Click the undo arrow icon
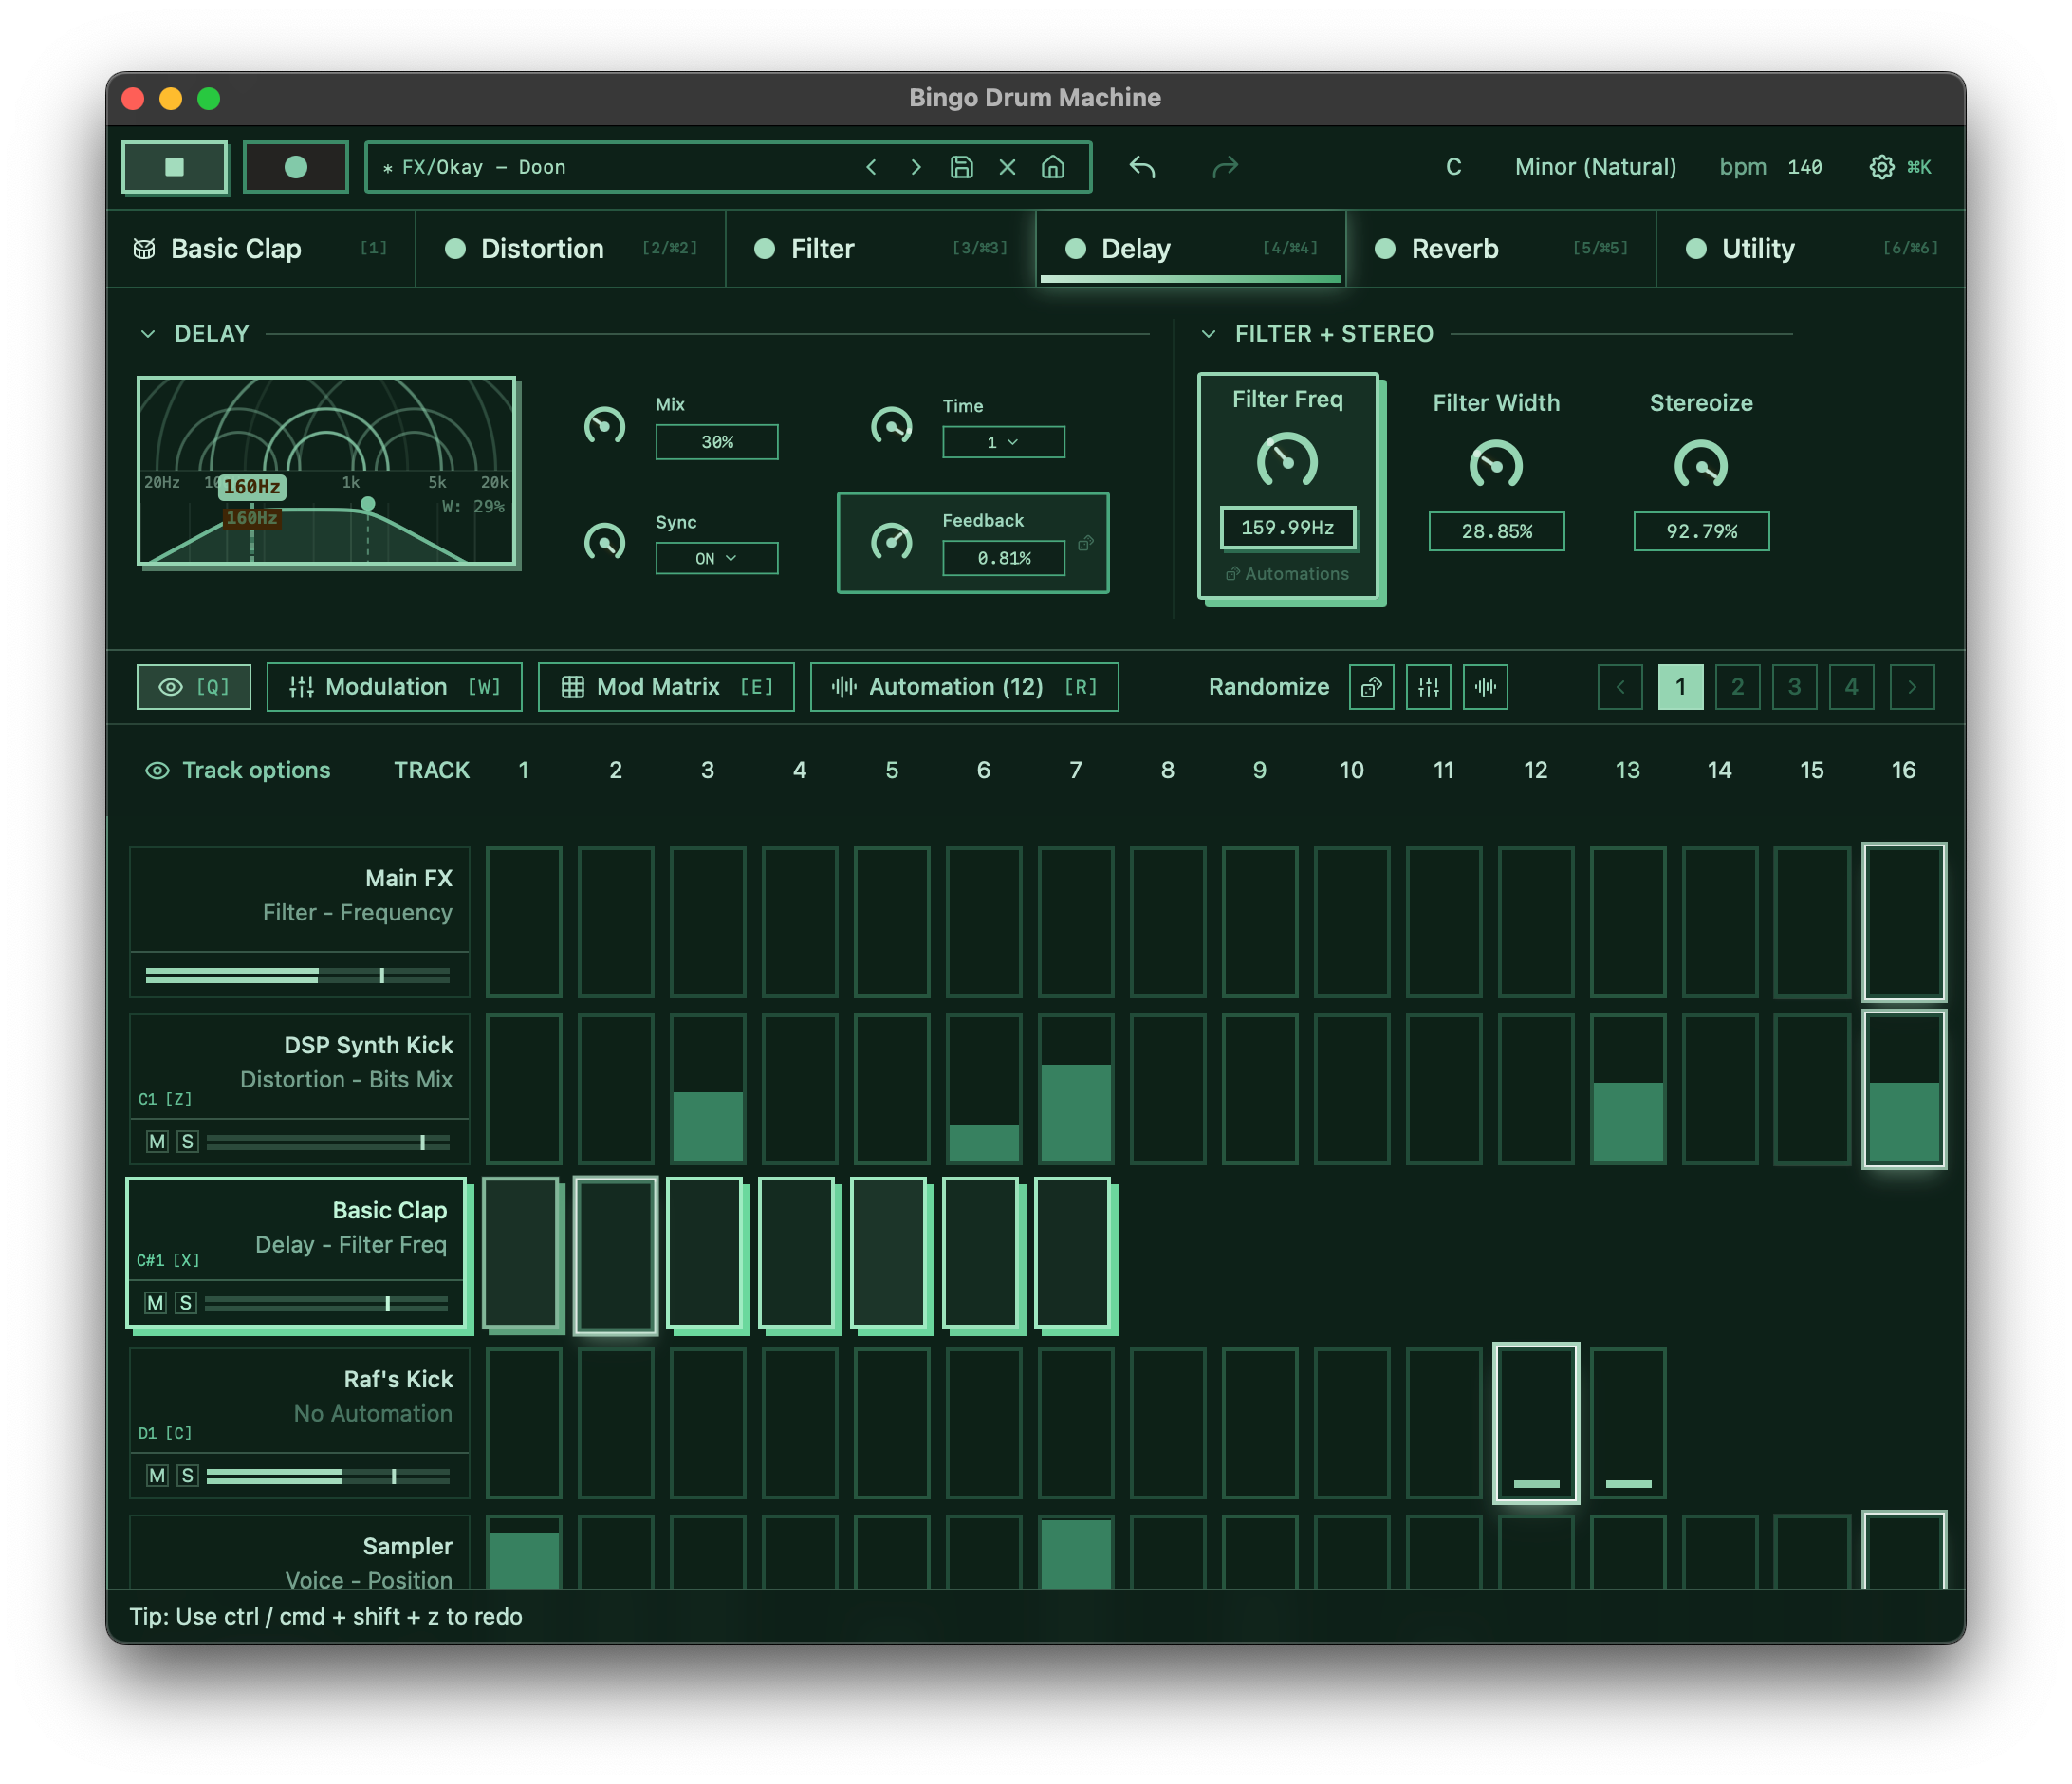This screenshot has height=1784, width=2072. [1142, 167]
